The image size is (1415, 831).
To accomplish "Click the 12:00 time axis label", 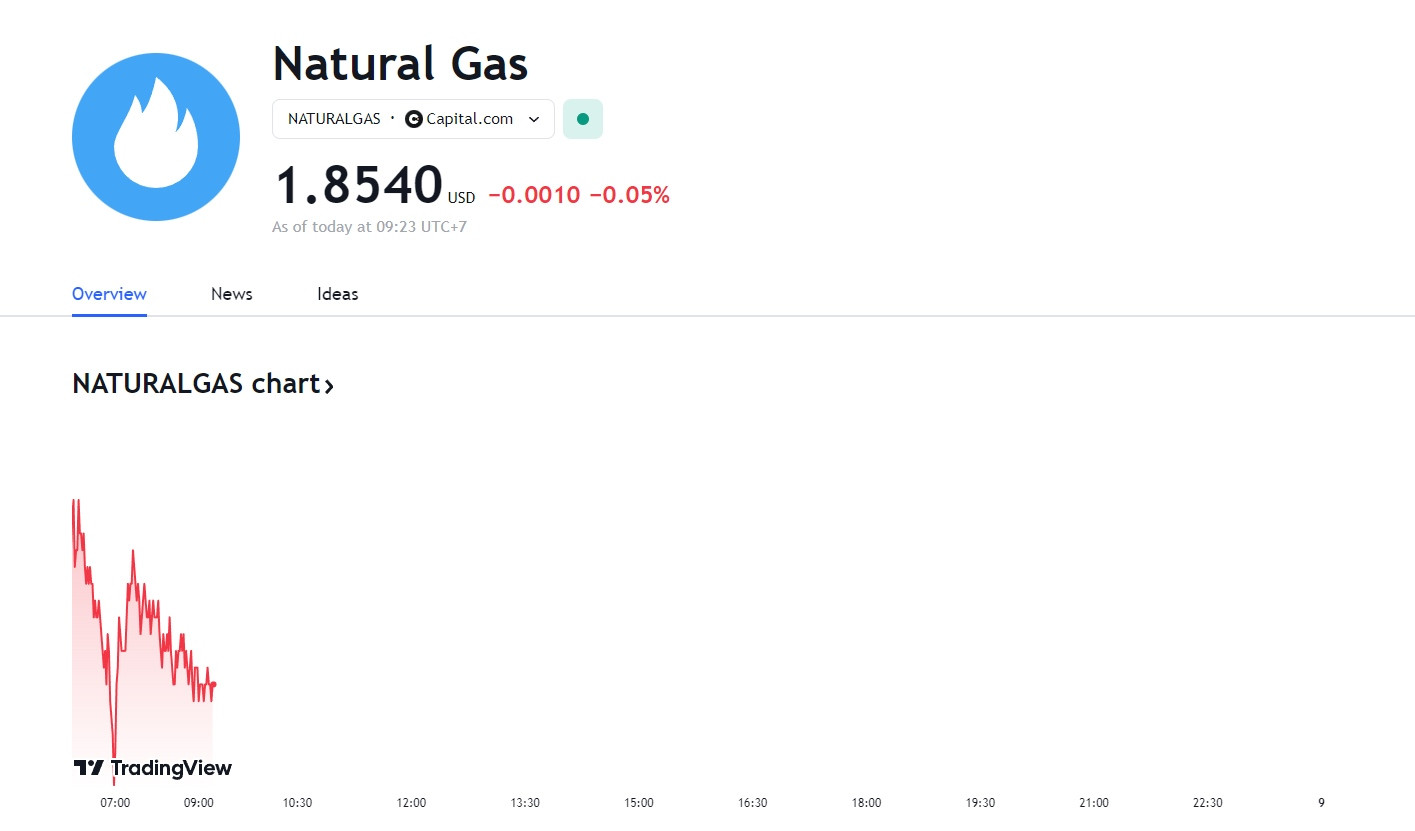I will click(x=411, y=803).
